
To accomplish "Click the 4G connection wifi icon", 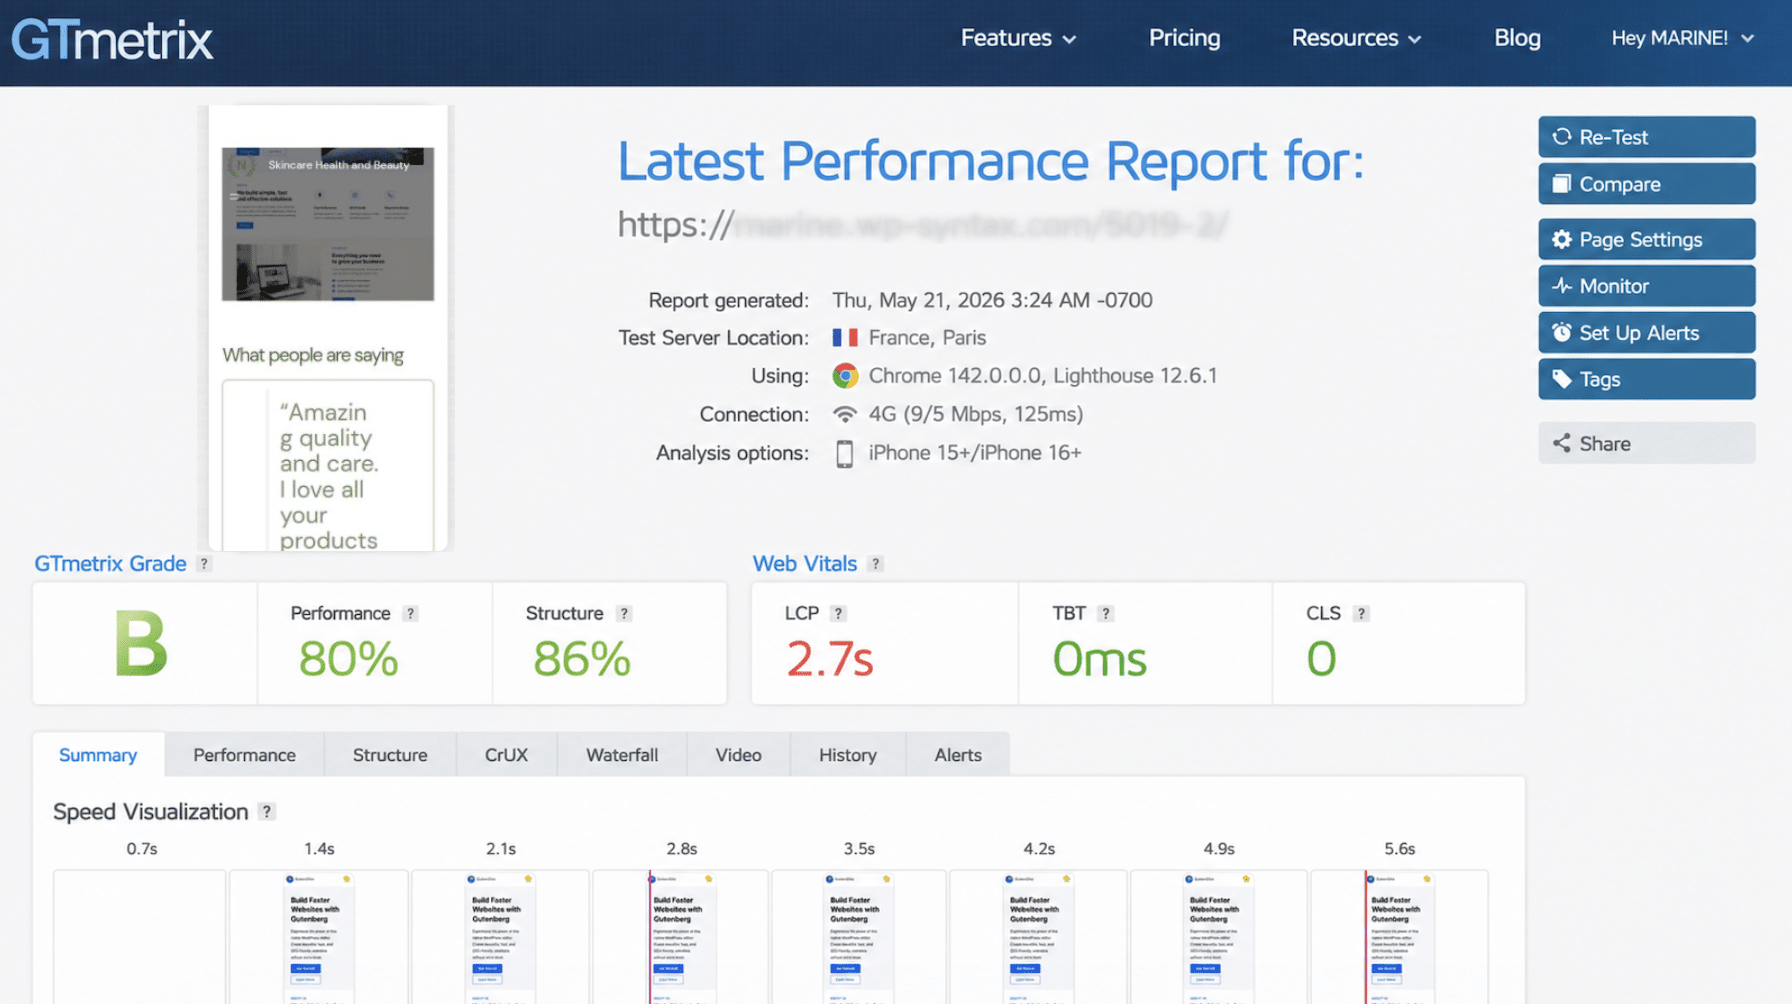I will (x=845, y=414).
